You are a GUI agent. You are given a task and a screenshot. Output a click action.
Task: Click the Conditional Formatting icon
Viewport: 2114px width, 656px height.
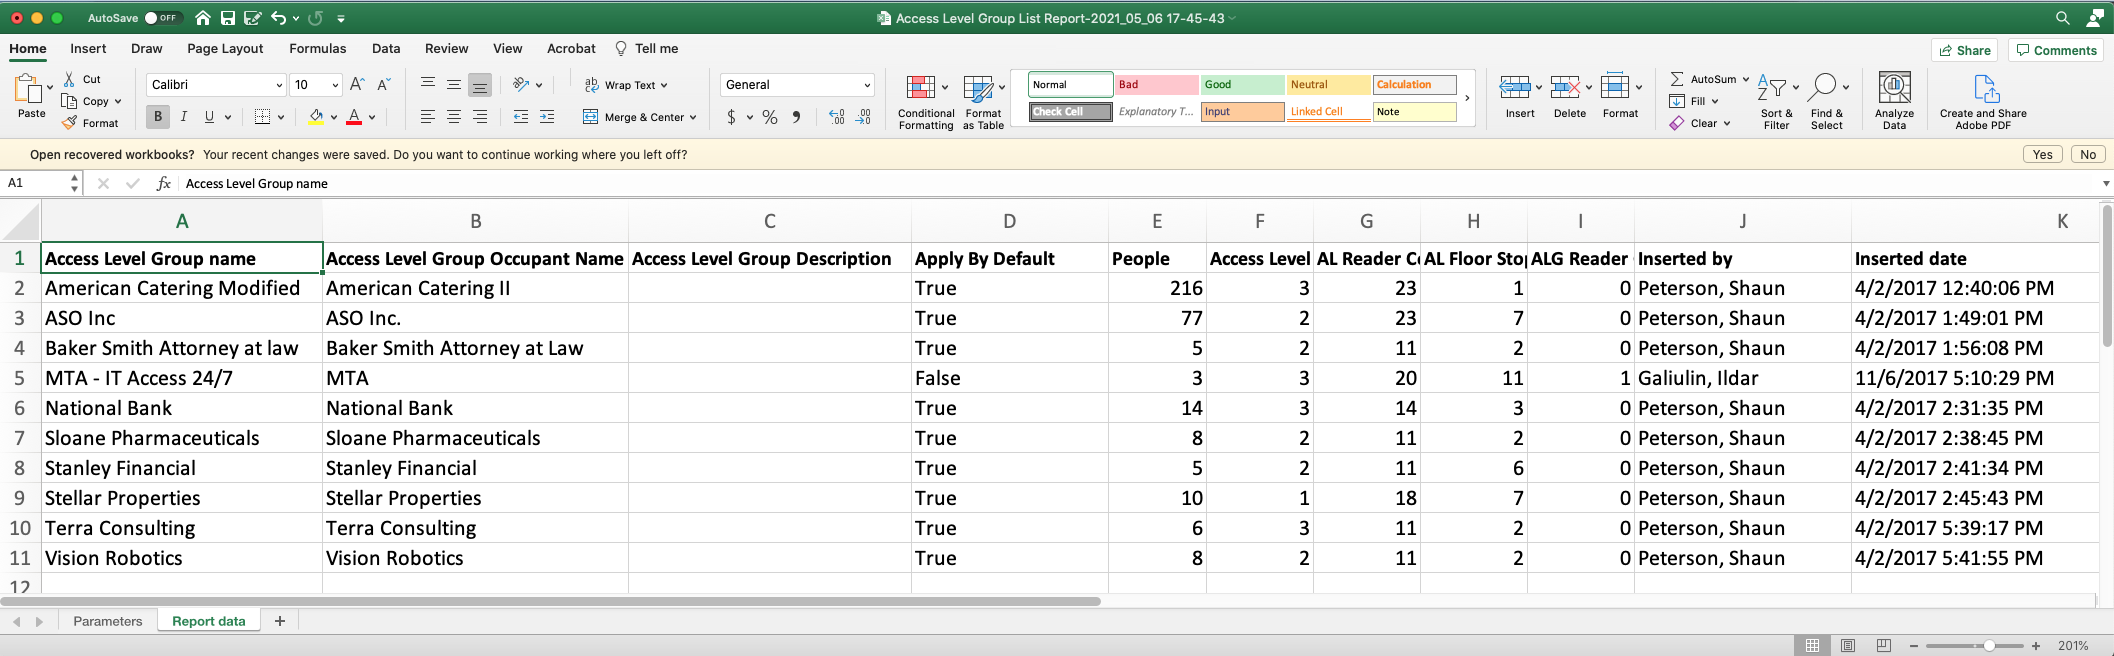point(921,89)
